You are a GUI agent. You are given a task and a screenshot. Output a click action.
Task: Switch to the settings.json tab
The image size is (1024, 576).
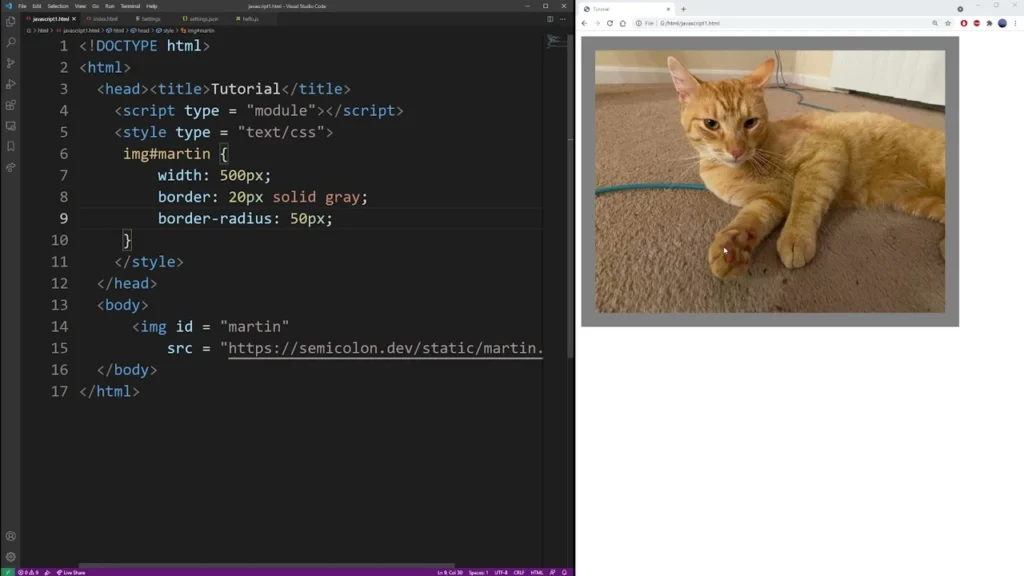pos(204,19)
